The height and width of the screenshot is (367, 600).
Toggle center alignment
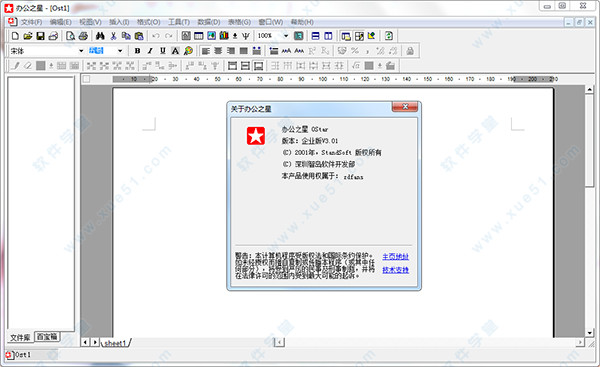point(218,51)
